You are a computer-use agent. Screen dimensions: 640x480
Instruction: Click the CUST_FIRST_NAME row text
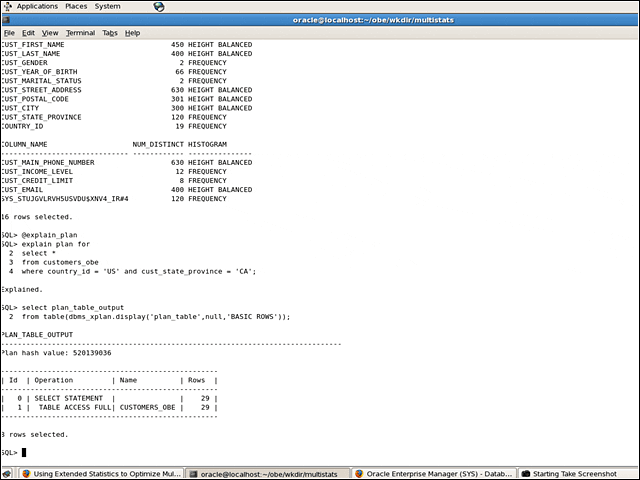127,44
